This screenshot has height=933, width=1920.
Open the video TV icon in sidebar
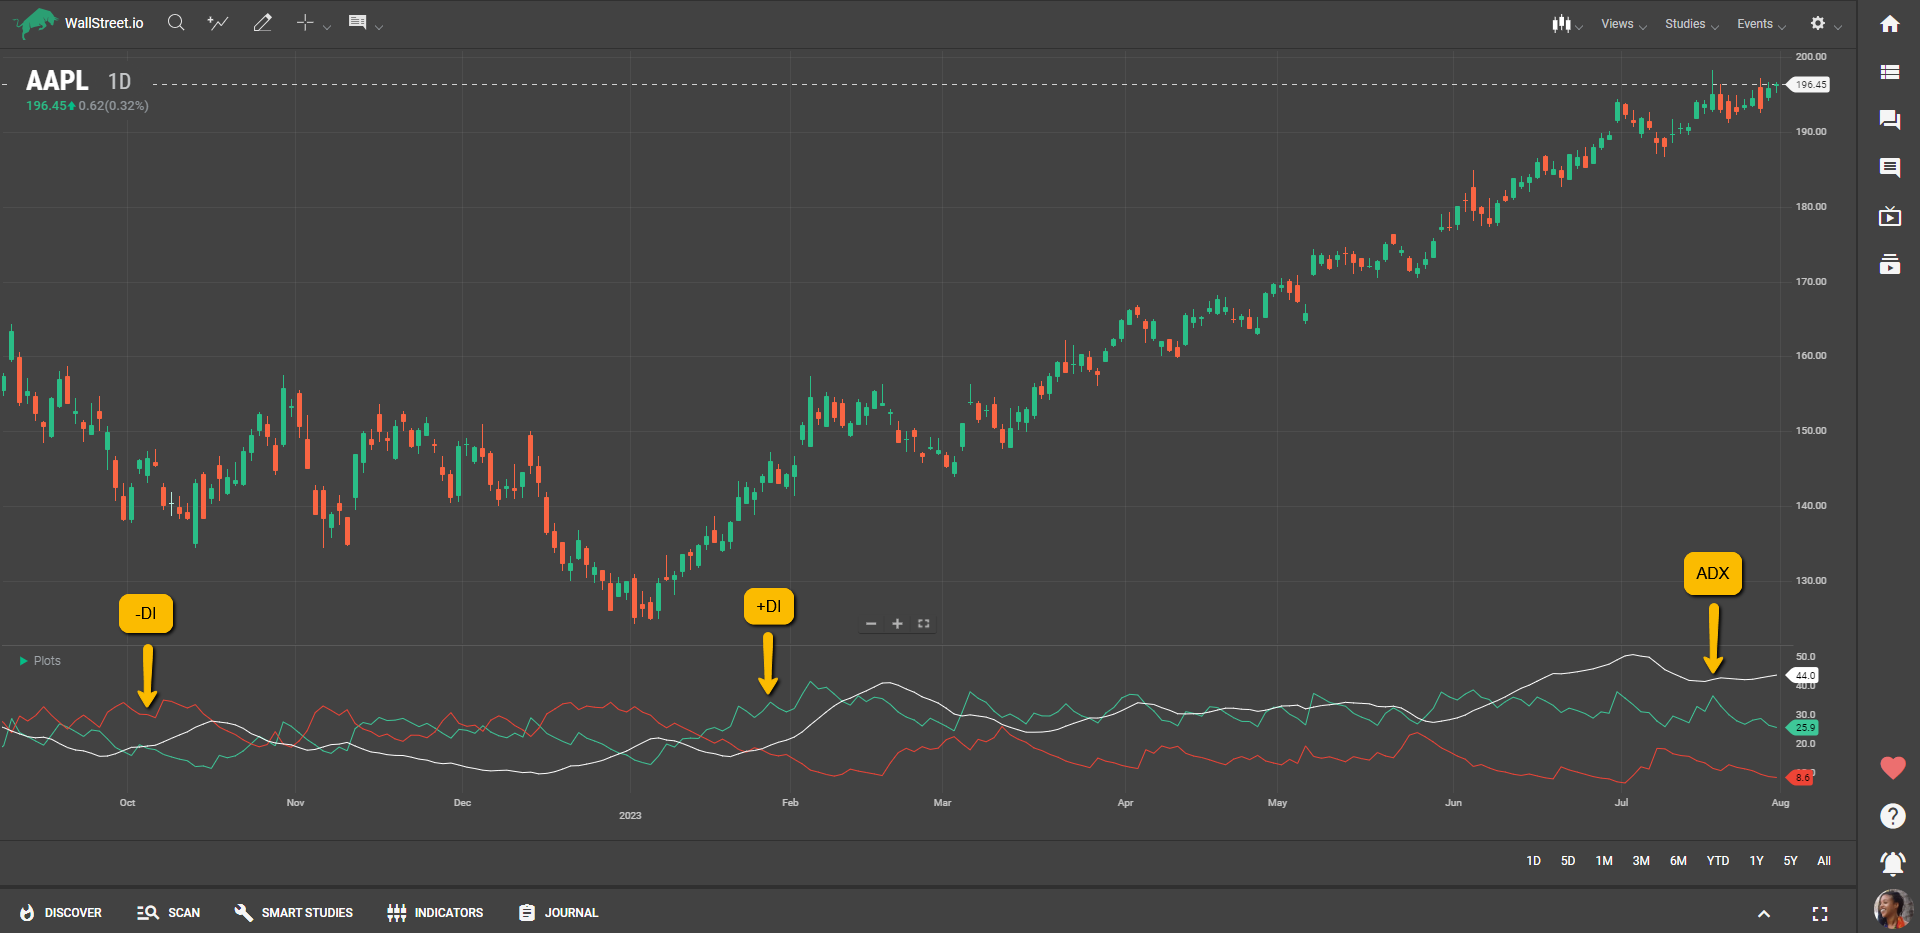click(x=1889, y=217)
